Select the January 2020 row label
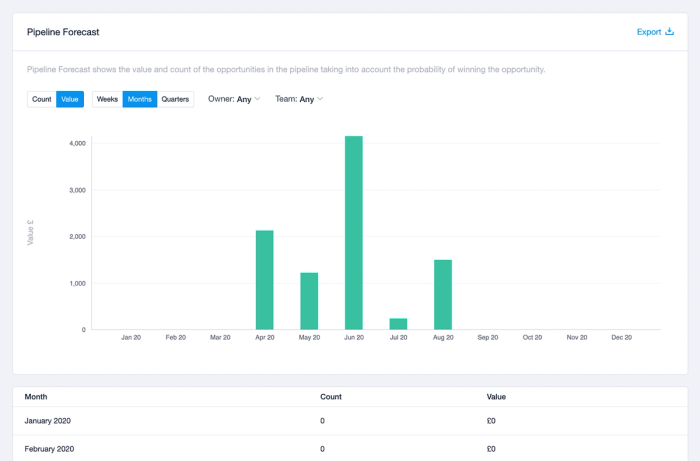Image resolution: width=700 pixels, height=461 pixels. 48,421
